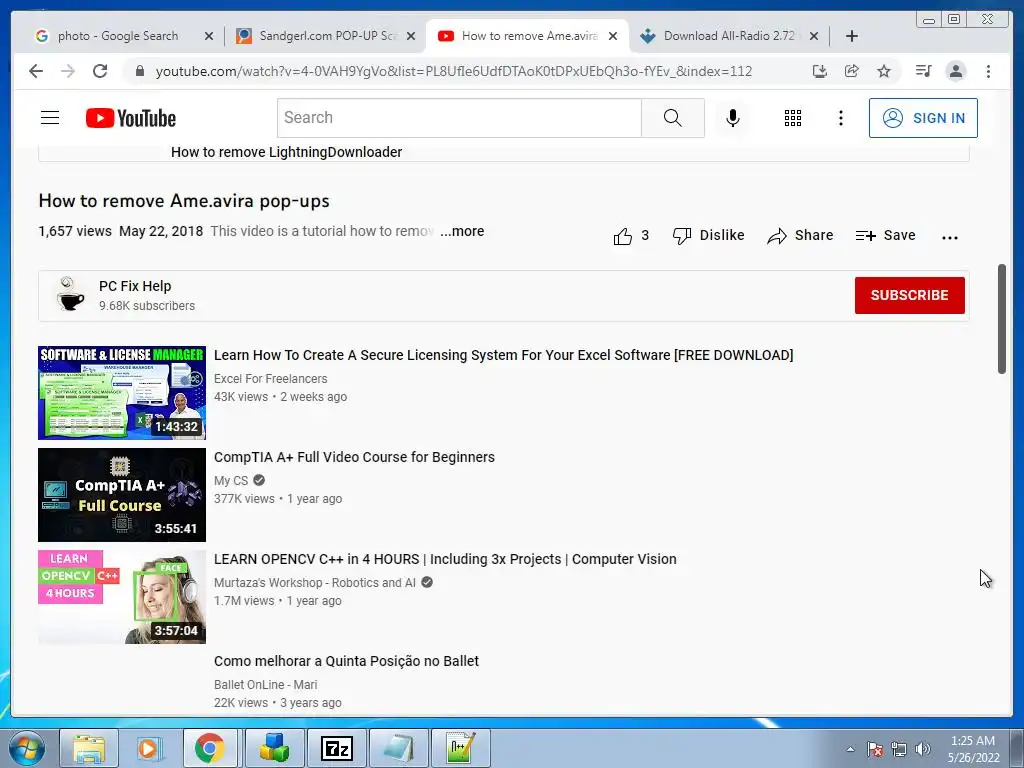Open Chrome media control icon
Image resolution: width=1024 pixels, height=768 pixels.
923,71
